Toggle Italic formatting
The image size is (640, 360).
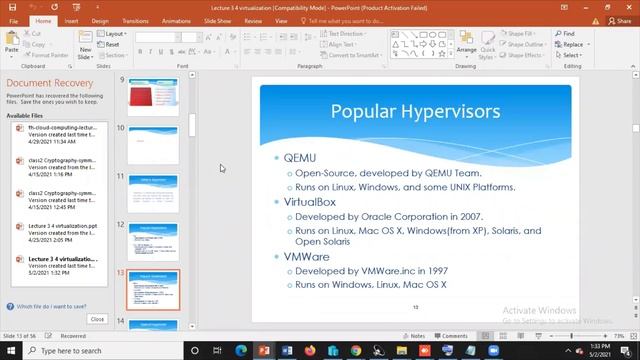tap(150, 52)
